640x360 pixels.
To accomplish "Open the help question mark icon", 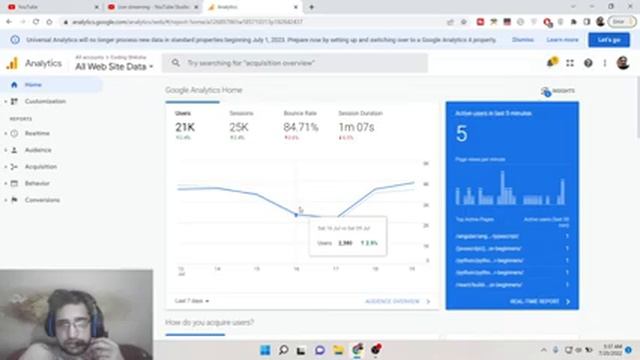I will coord(588,63).
